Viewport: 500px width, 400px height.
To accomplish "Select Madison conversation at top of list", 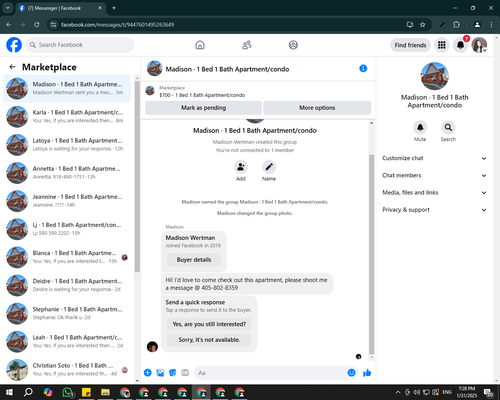I will click(67, 88).
